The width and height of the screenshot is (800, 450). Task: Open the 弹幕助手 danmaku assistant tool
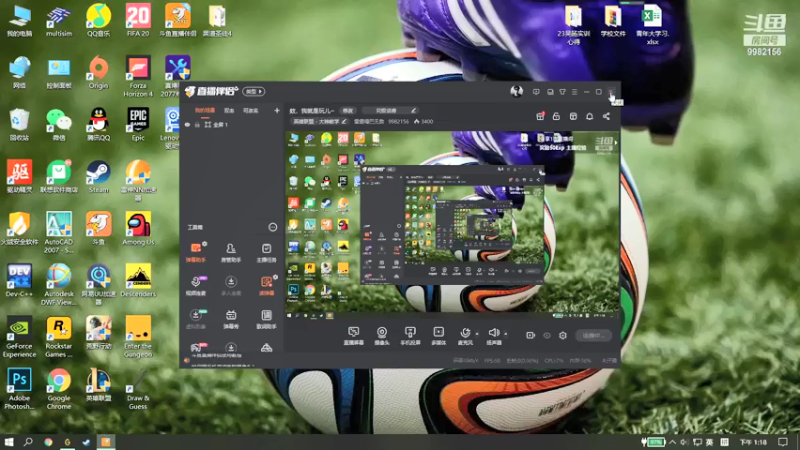[x=195, y=253]
